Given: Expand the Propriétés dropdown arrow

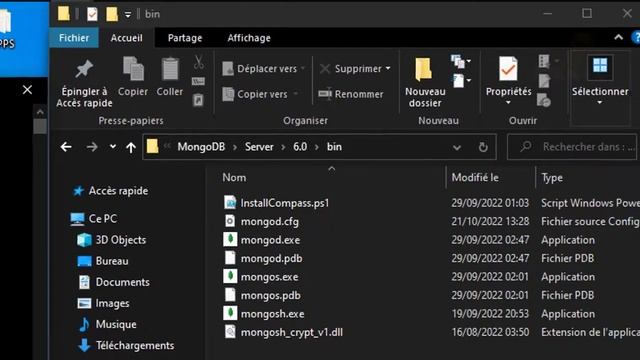Looking at the screenshot, I should tap(508, 102).
